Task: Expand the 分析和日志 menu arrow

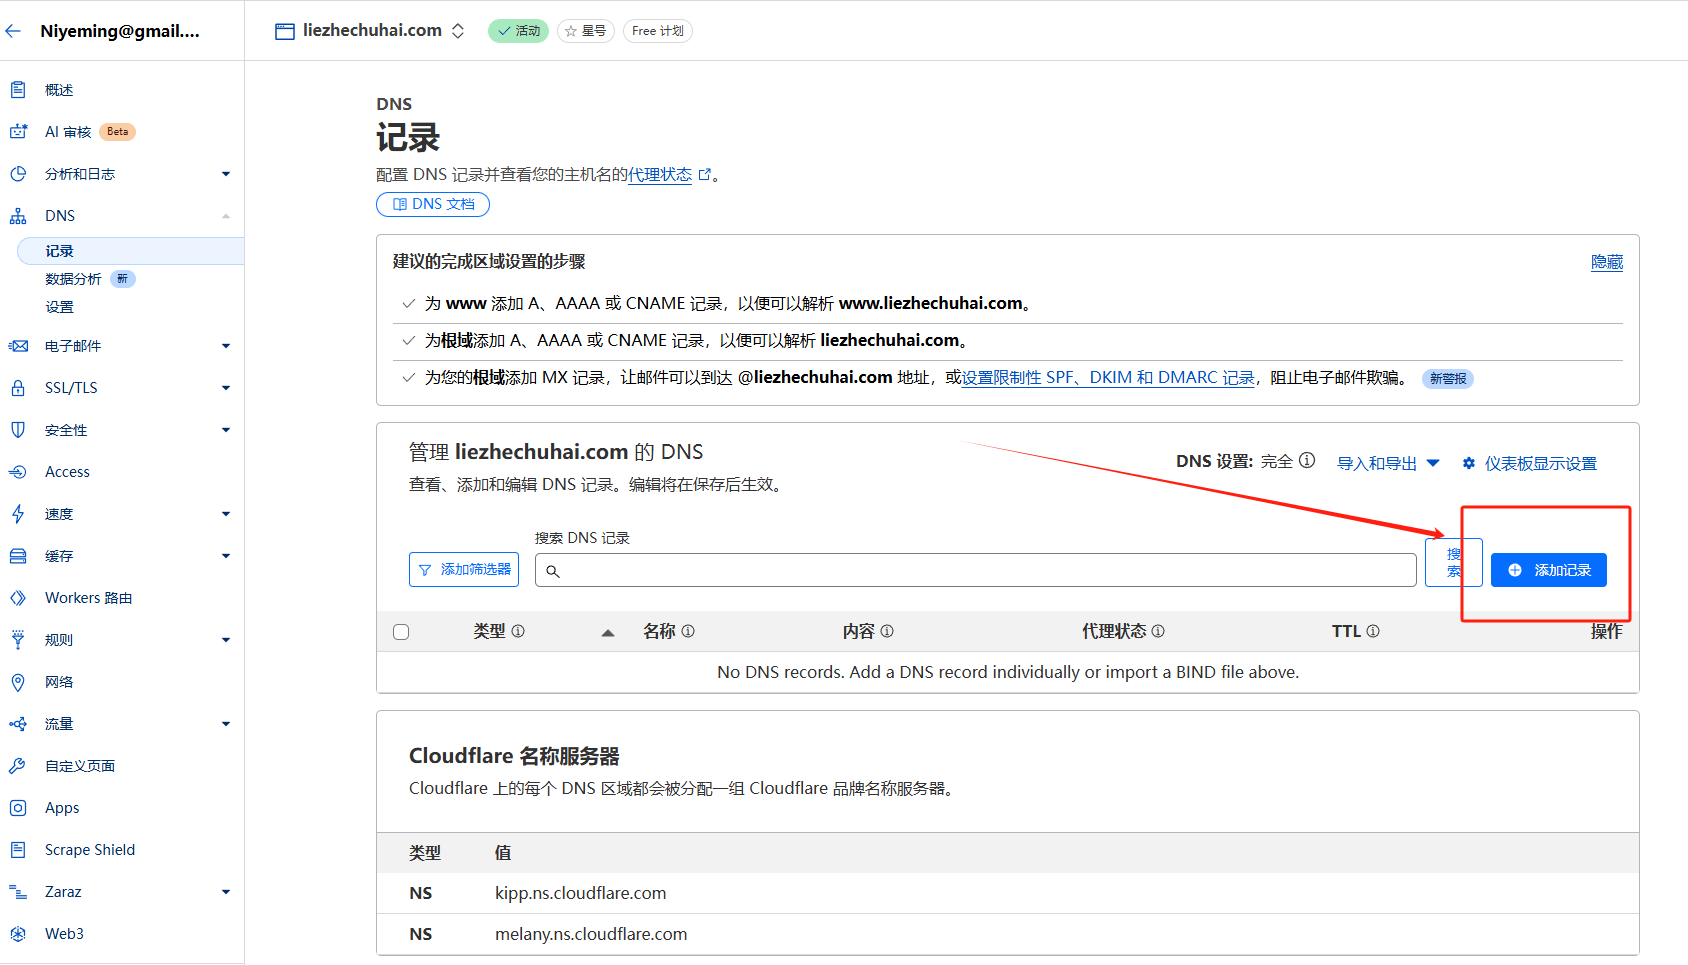Action: click(226, 174)
